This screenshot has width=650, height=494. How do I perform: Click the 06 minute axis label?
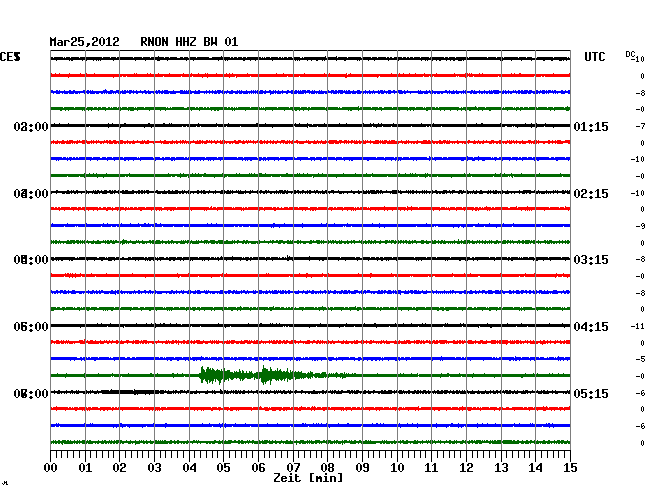(x=258, y=468)
